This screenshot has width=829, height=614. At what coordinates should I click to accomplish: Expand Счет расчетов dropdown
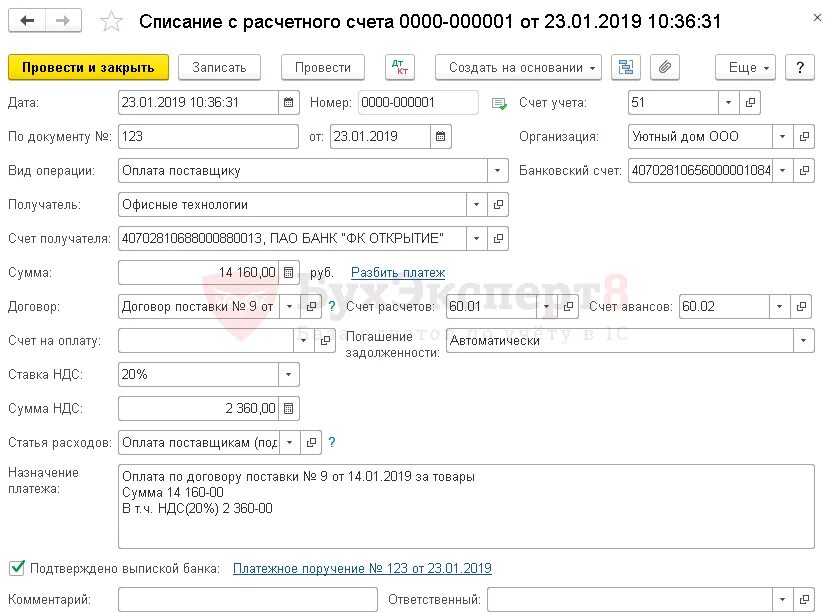pos(546,307)
